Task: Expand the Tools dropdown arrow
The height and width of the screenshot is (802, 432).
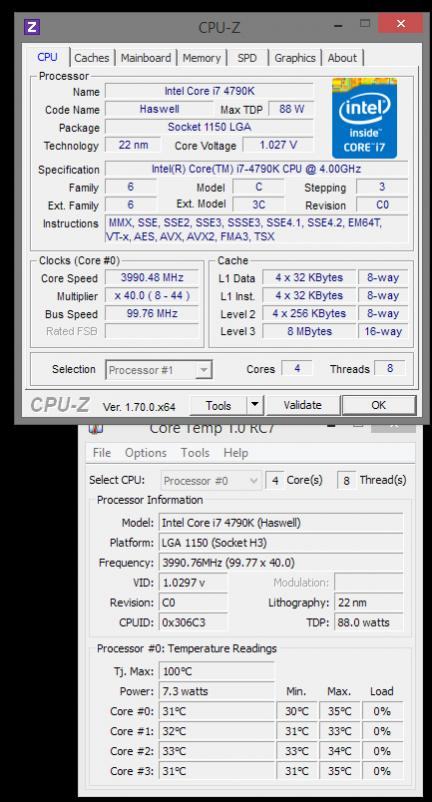Action: (255, 406)
